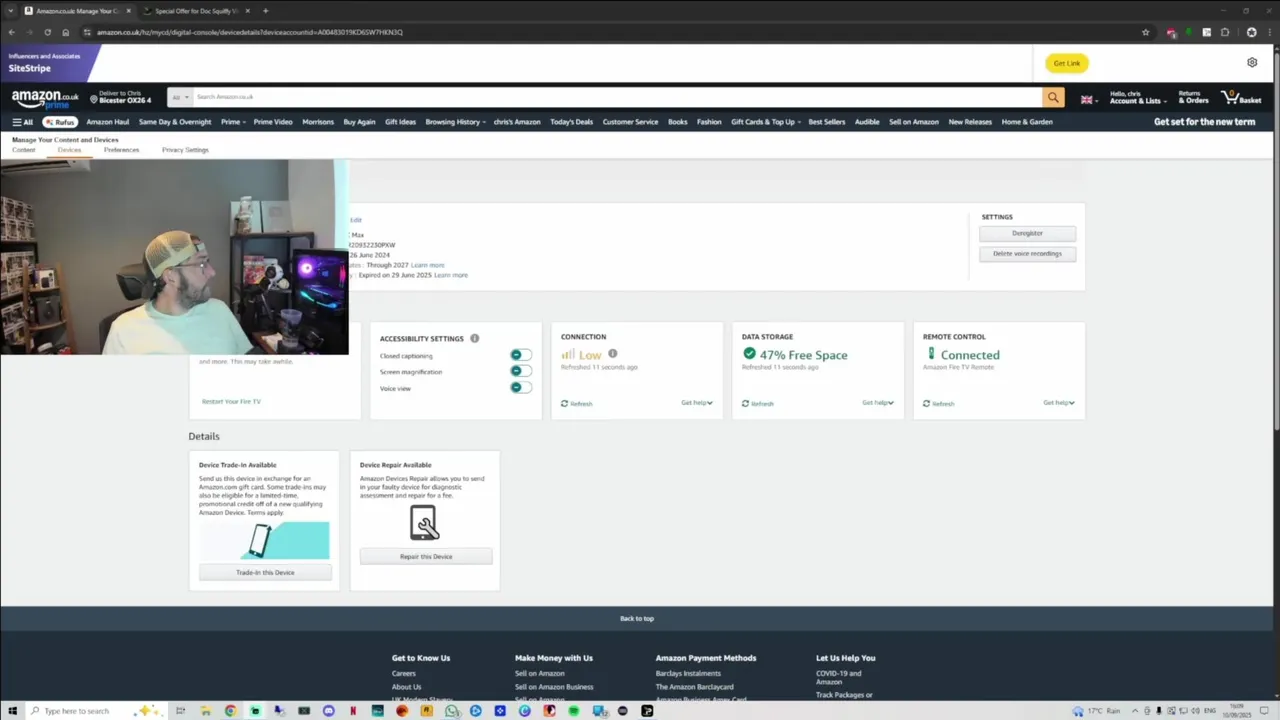Viewport: 1280px width, 720px height.
Task: Switch to the Content tab
Action: 23,150
